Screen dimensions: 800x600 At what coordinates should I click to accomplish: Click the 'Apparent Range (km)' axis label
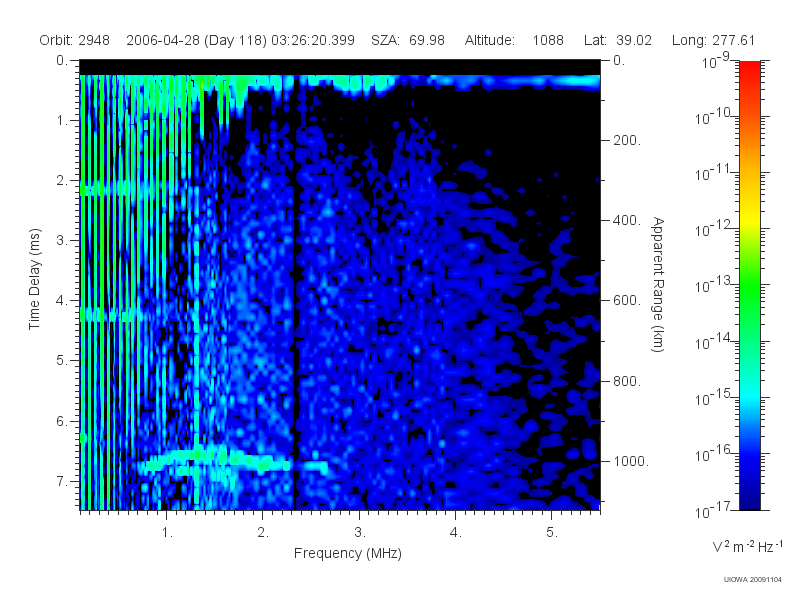(x=658, y=284)
